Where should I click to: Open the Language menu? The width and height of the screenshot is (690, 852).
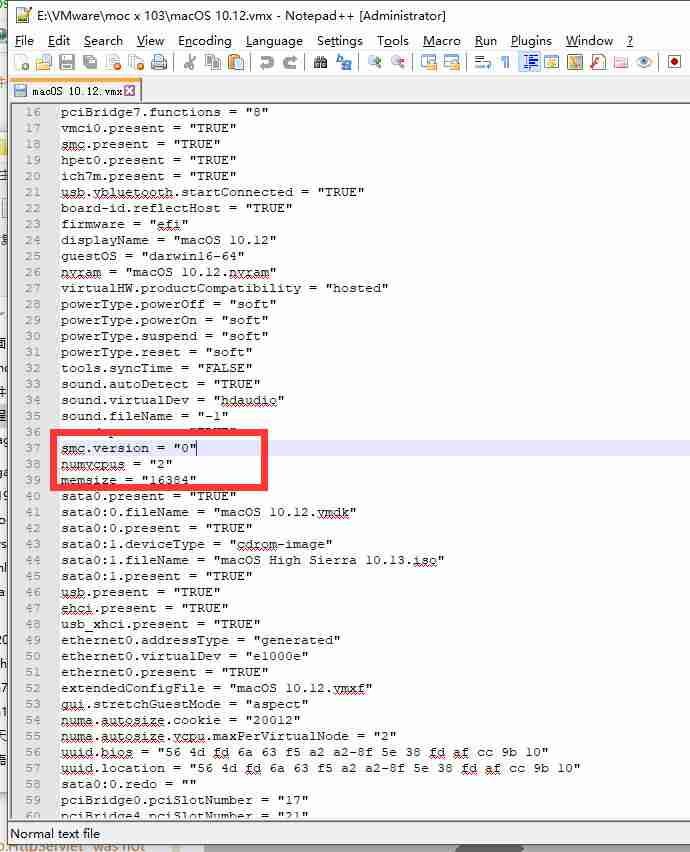pos(274,41)
